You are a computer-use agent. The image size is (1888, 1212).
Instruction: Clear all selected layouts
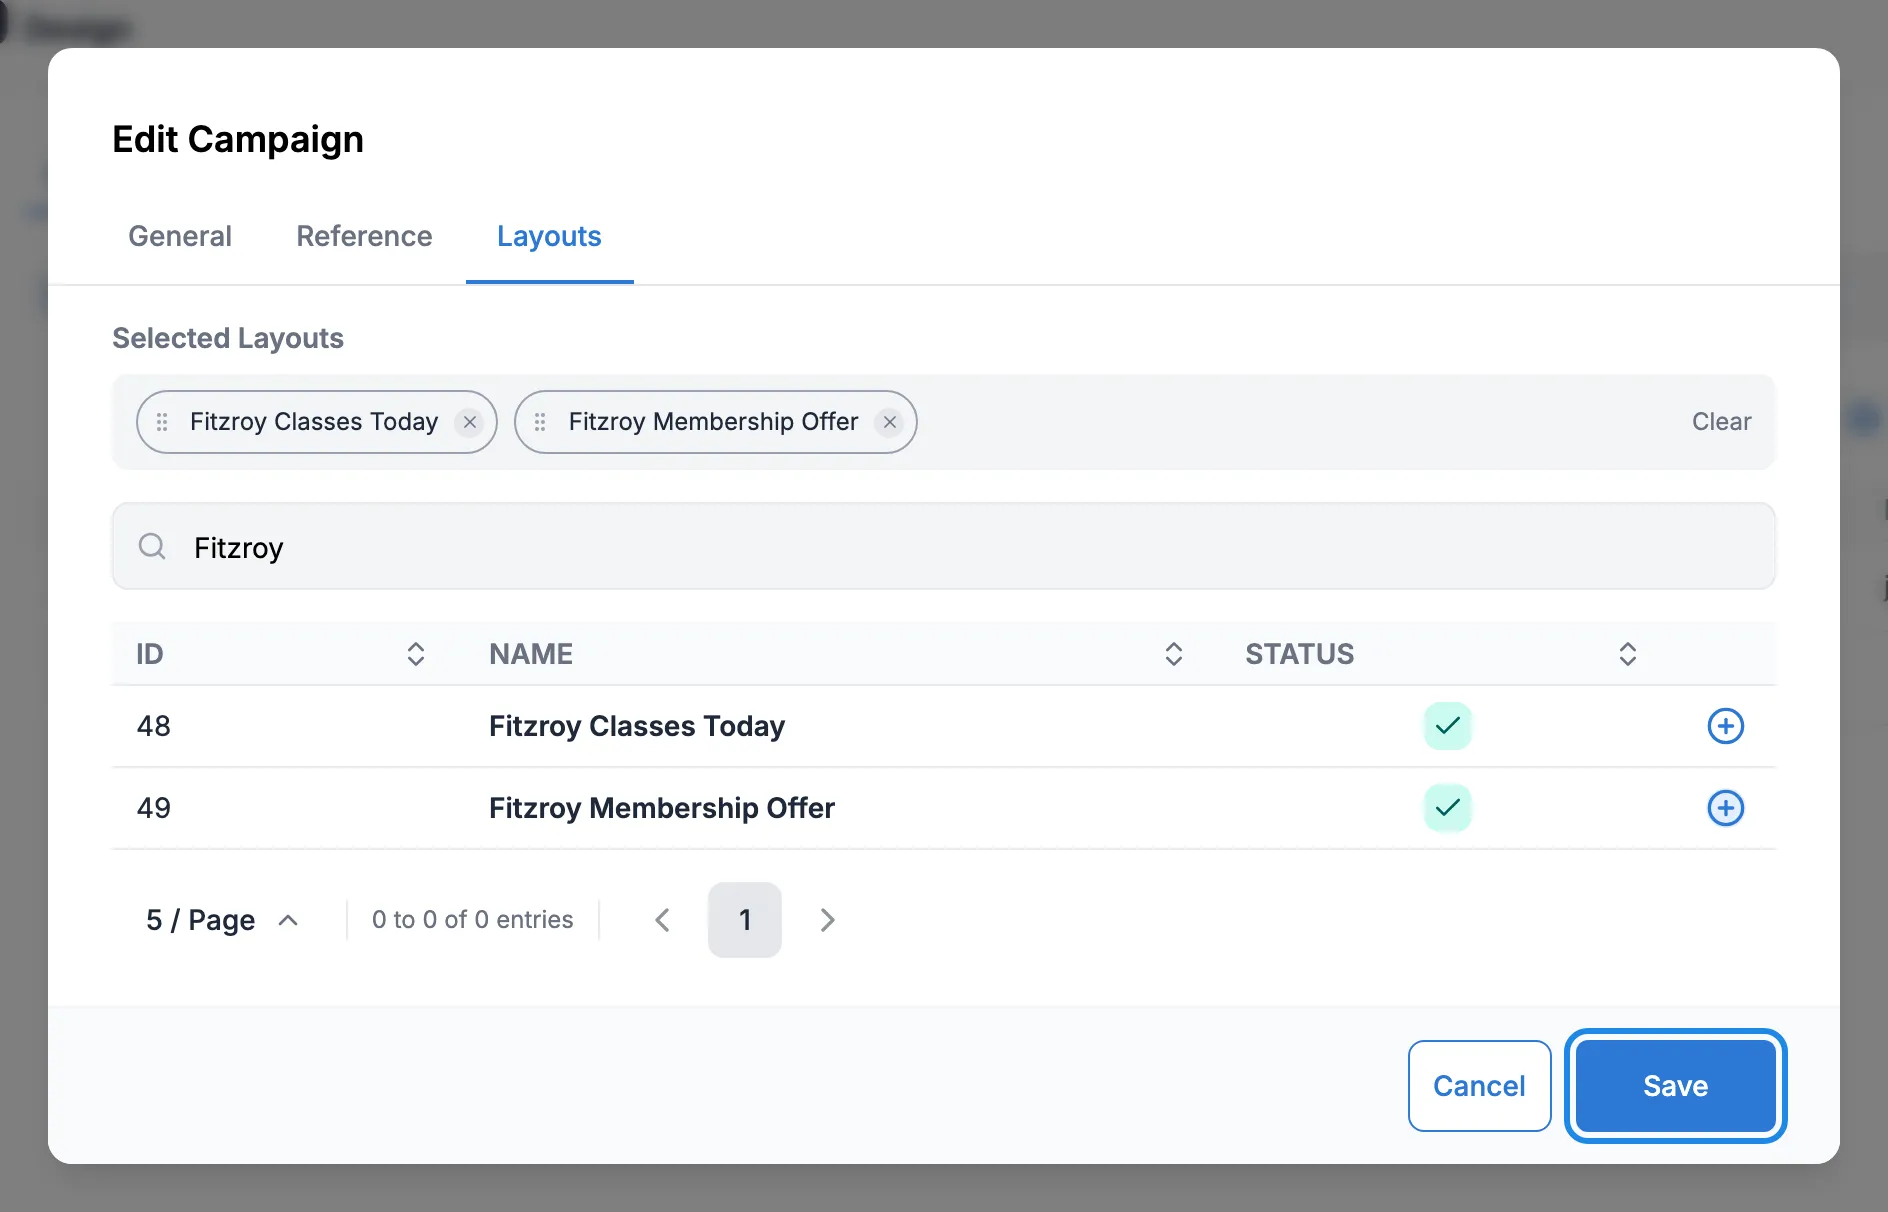coord(1721,422)
